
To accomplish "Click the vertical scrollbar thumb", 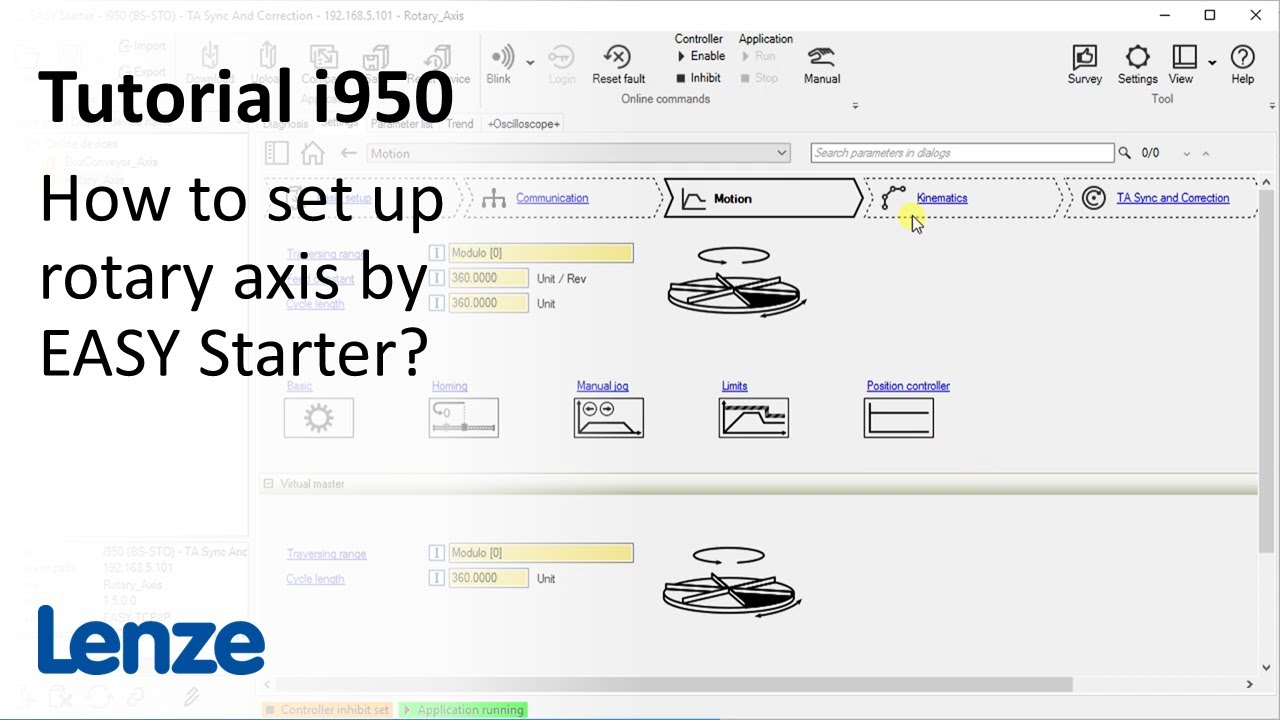I will point(1266,372).
